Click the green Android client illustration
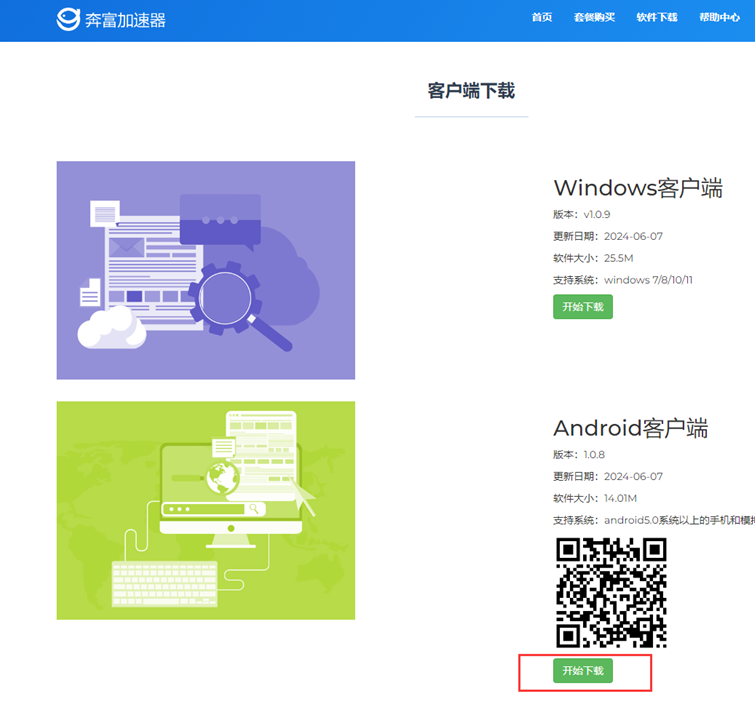Screen dimensions: 755x711 pos(206,510)
